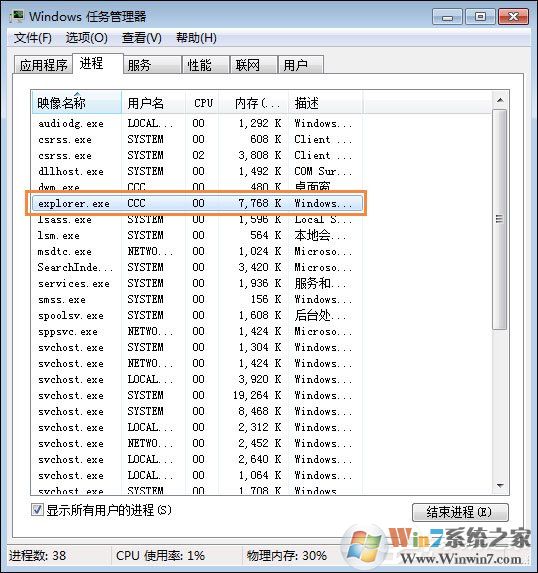Minimize the Task Manager window
538x573 pixels.
447,17
